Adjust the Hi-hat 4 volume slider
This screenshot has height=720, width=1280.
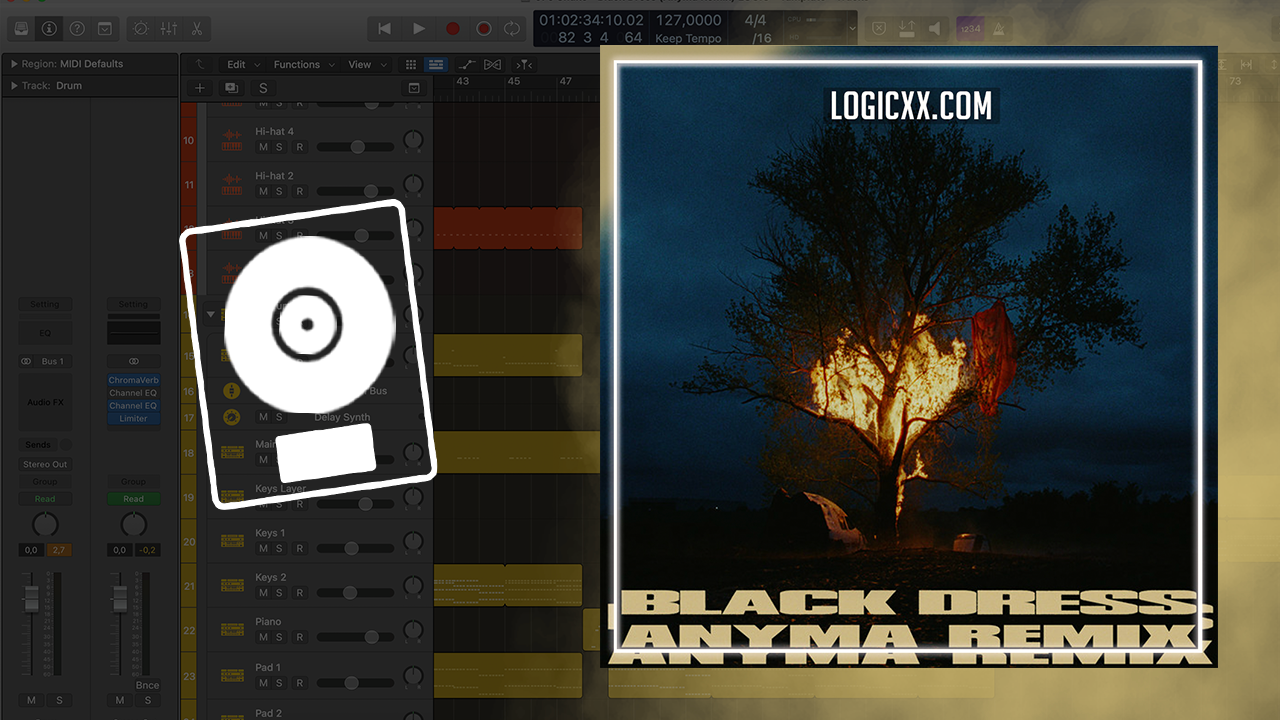coord(355,147)
